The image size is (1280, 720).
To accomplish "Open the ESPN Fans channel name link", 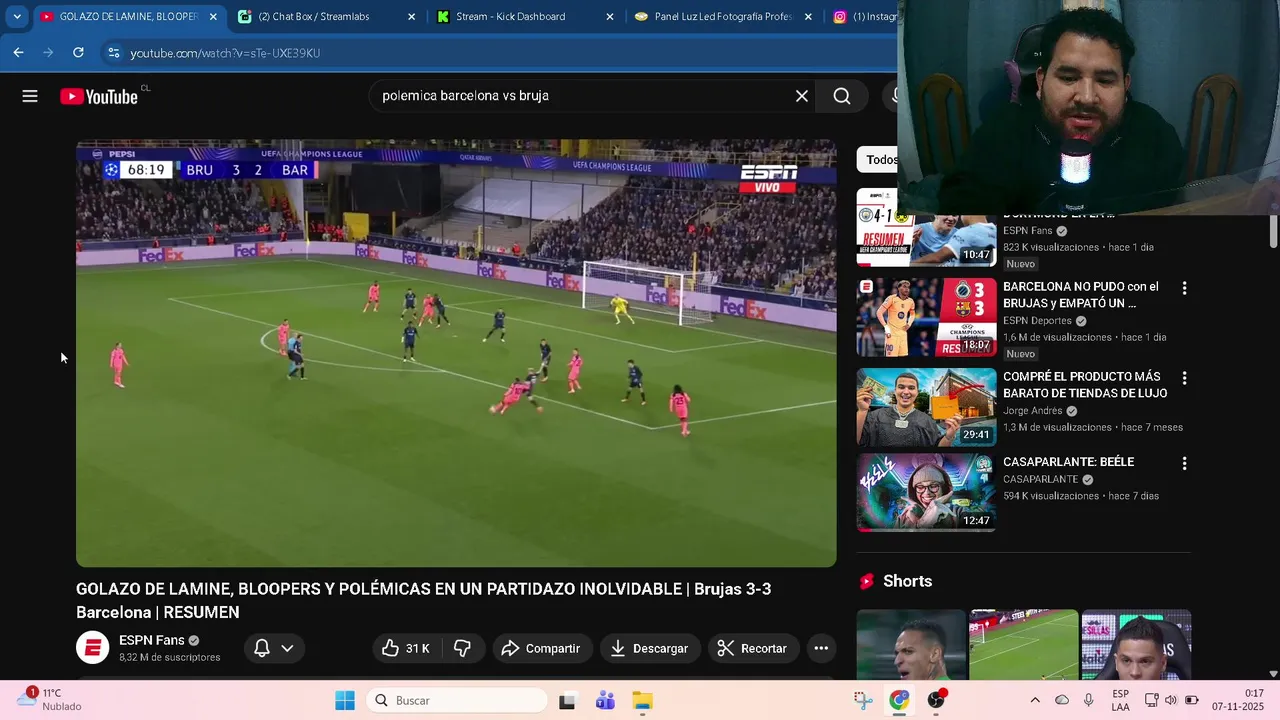I will click(152, 640).
